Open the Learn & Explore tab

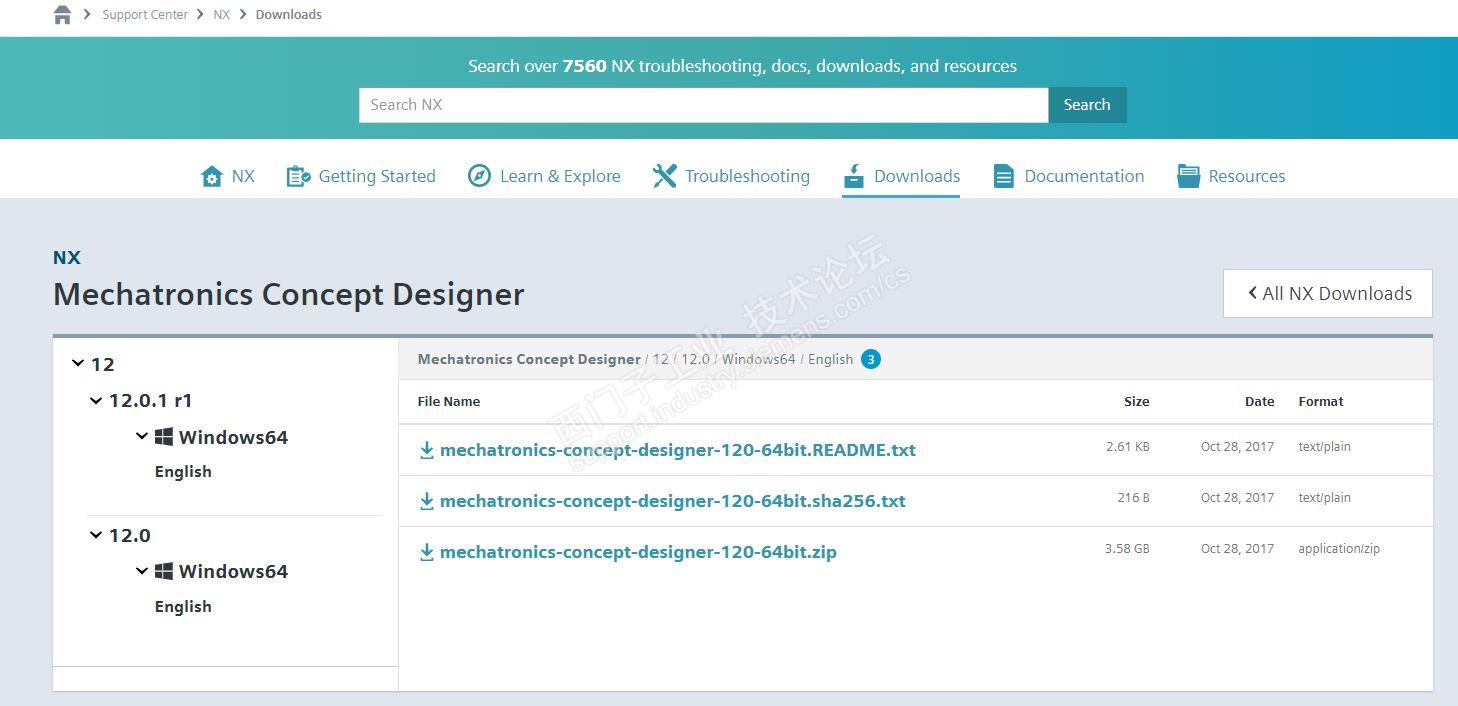(x=560, y=176)
